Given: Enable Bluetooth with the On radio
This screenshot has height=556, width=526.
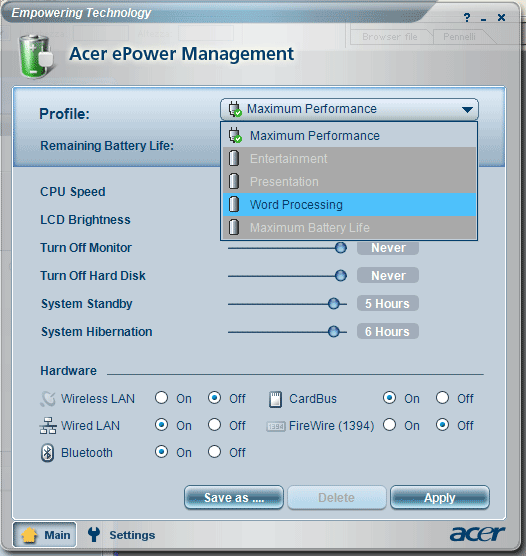Looking at the screenshot, I should coord(161,452).
